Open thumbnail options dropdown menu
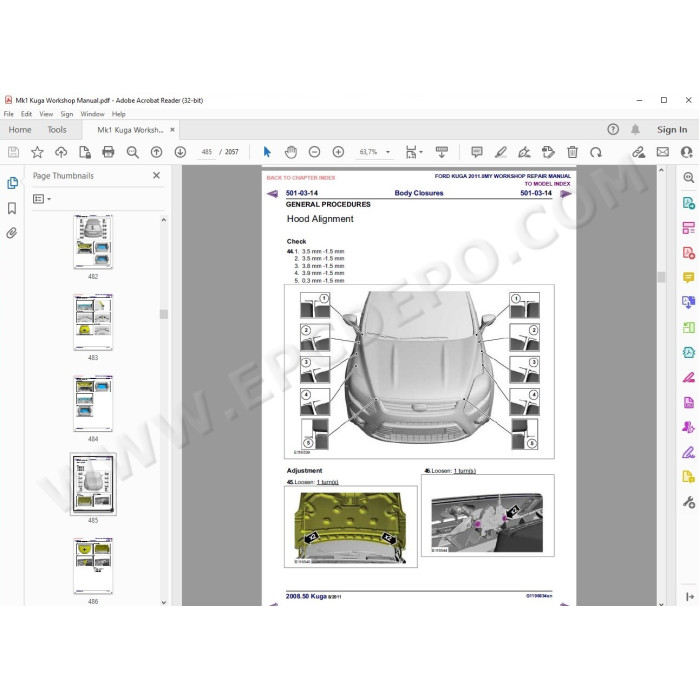 pos(42,199)
